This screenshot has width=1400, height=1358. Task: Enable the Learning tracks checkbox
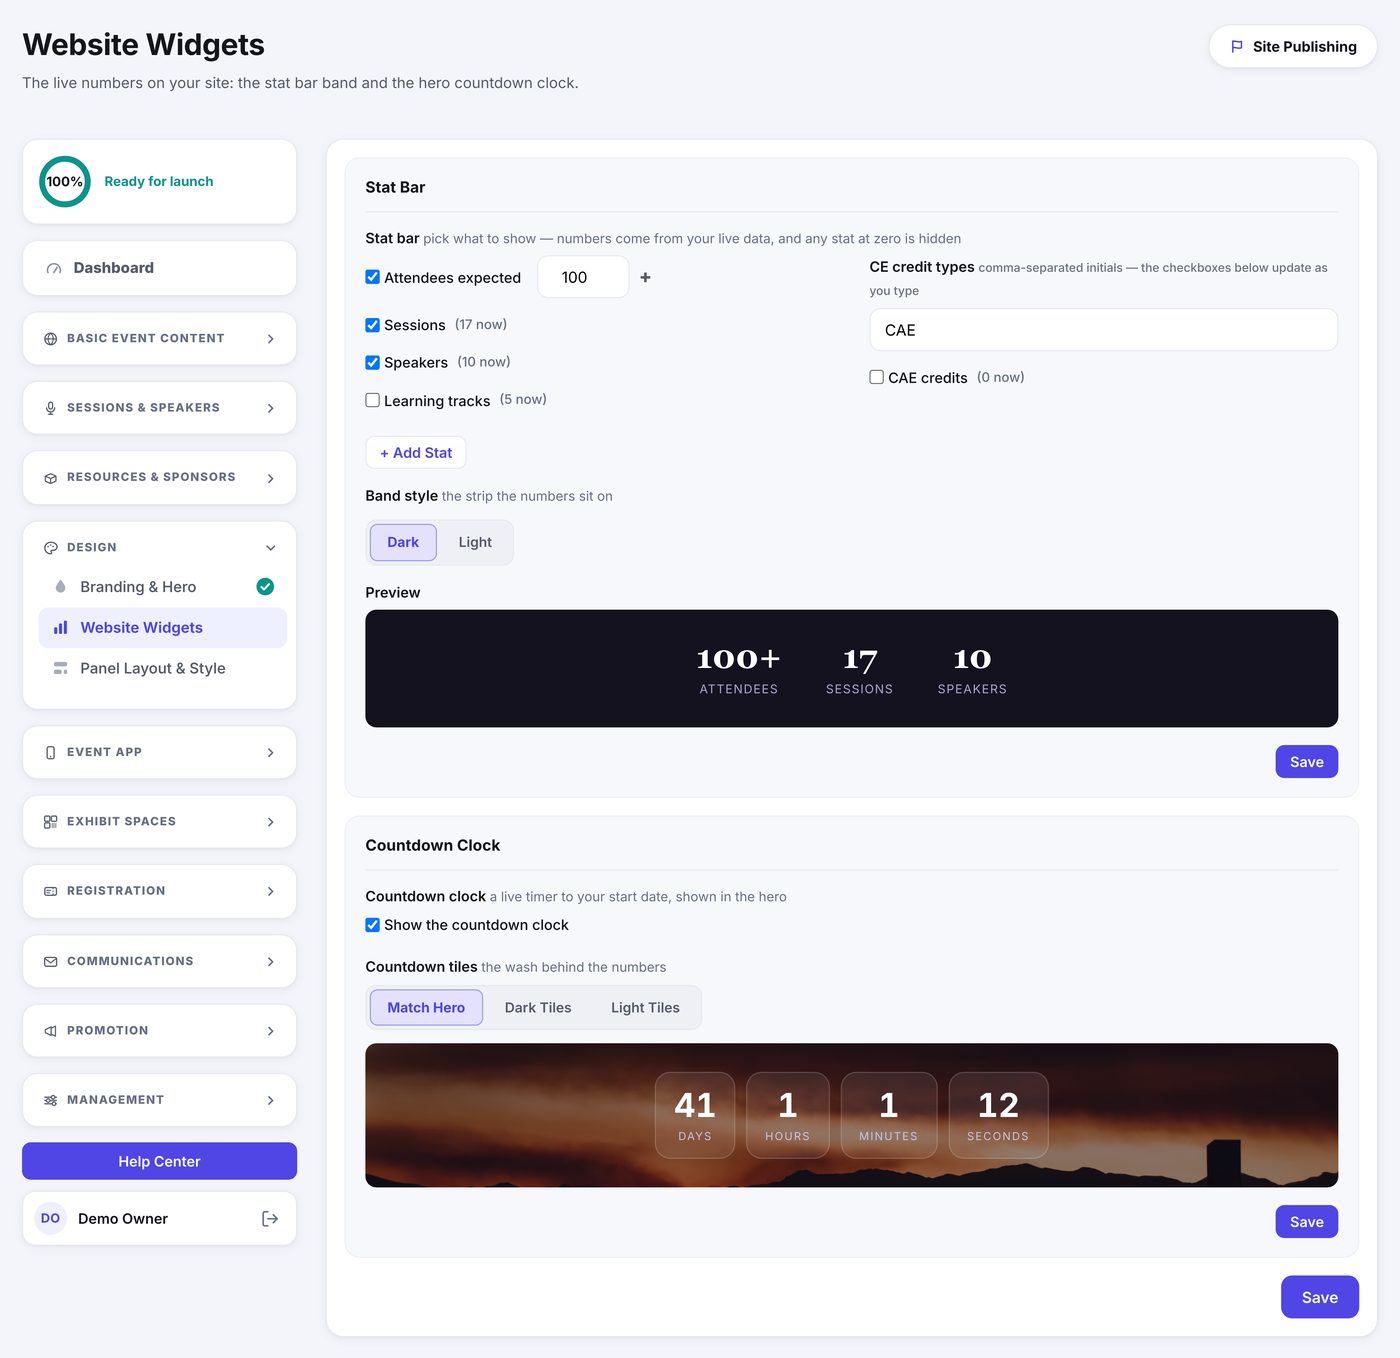point(372,400)
